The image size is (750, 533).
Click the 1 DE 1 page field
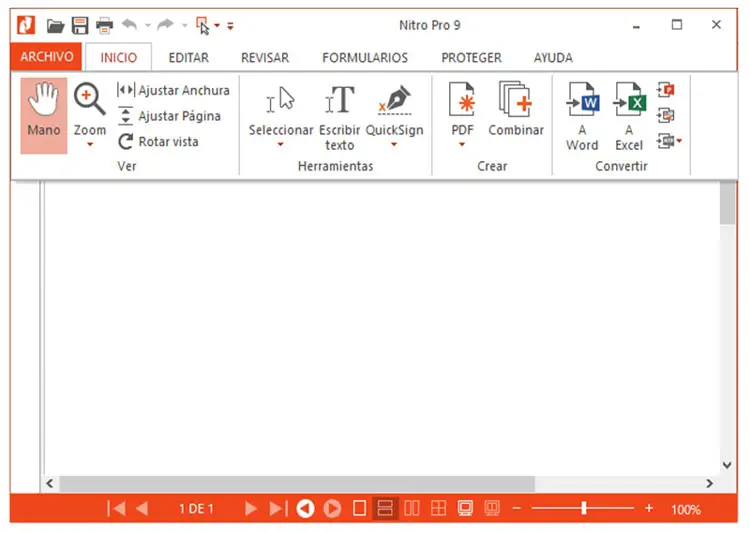pos(196,509)
